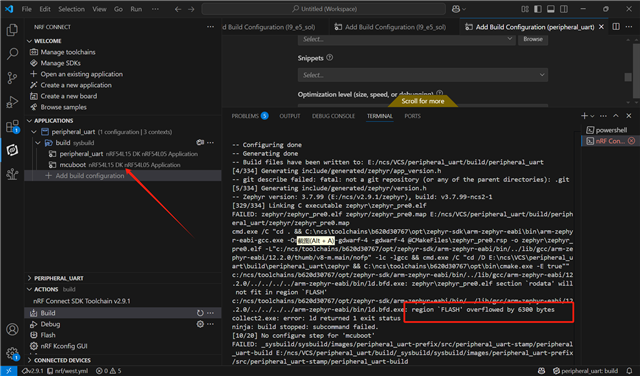Open the Run menu

[136, 9]
